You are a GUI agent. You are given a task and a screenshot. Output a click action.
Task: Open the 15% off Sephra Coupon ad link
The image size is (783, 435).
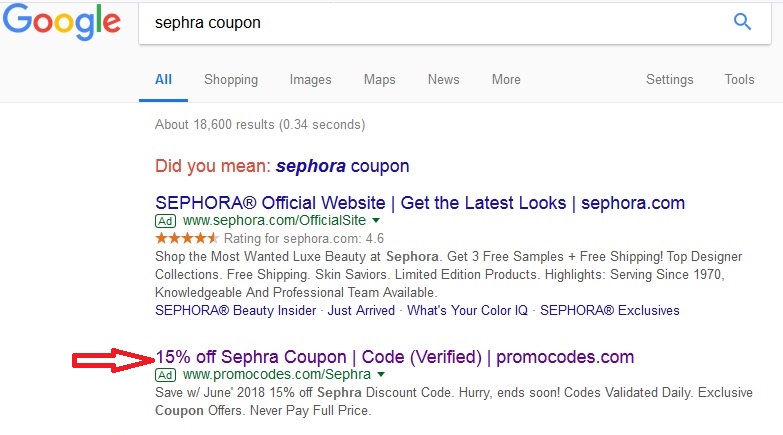[395, 357]
